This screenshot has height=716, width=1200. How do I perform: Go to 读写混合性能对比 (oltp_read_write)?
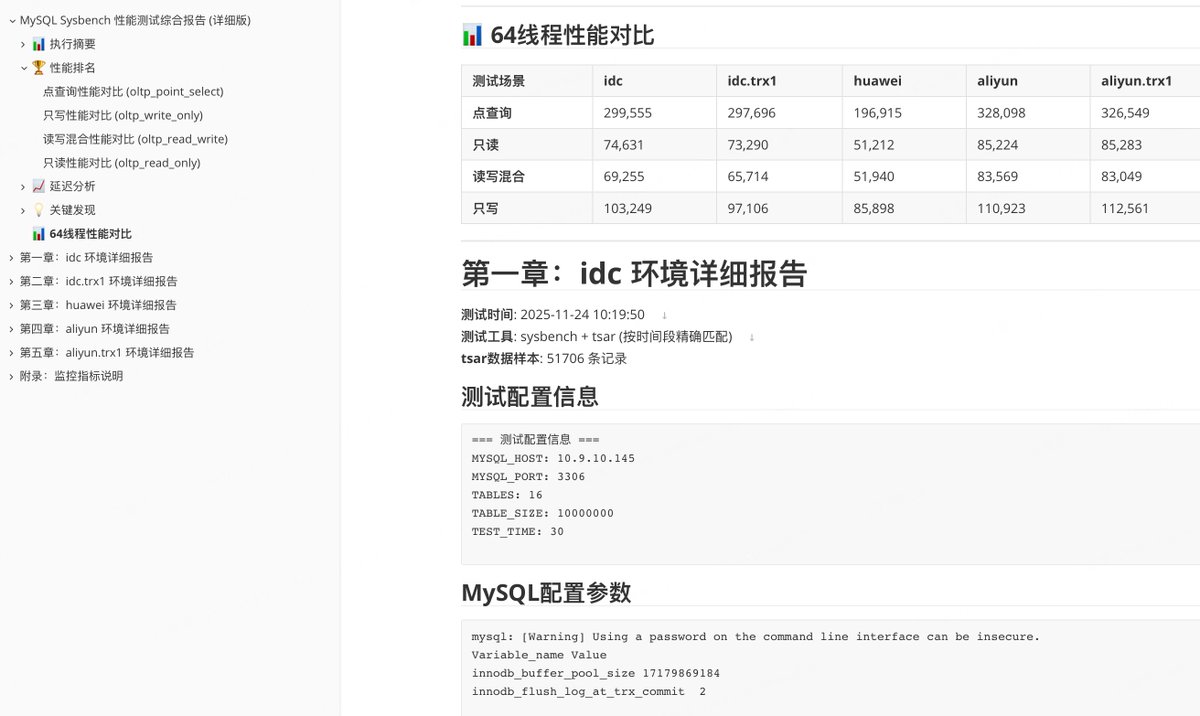coord(135,139)
